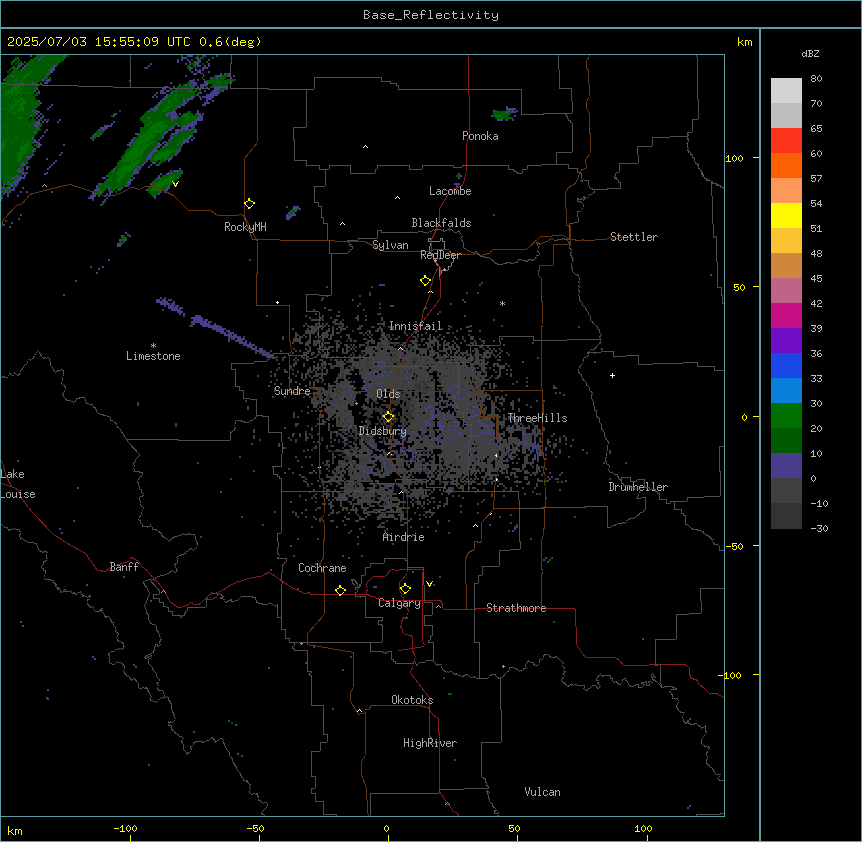The width and height of the screenshot is (862, 842).
Task: Click the Lacombe label
Action: (x=450, y=191)
